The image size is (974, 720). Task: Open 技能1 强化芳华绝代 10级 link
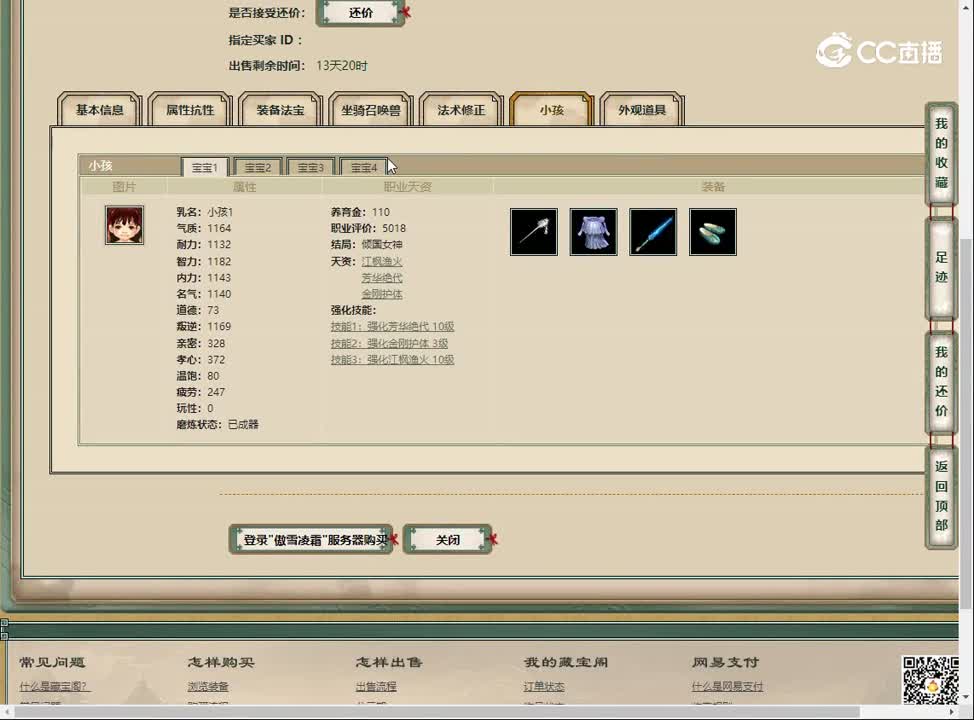pyautogui.click(x=393, y=326)
